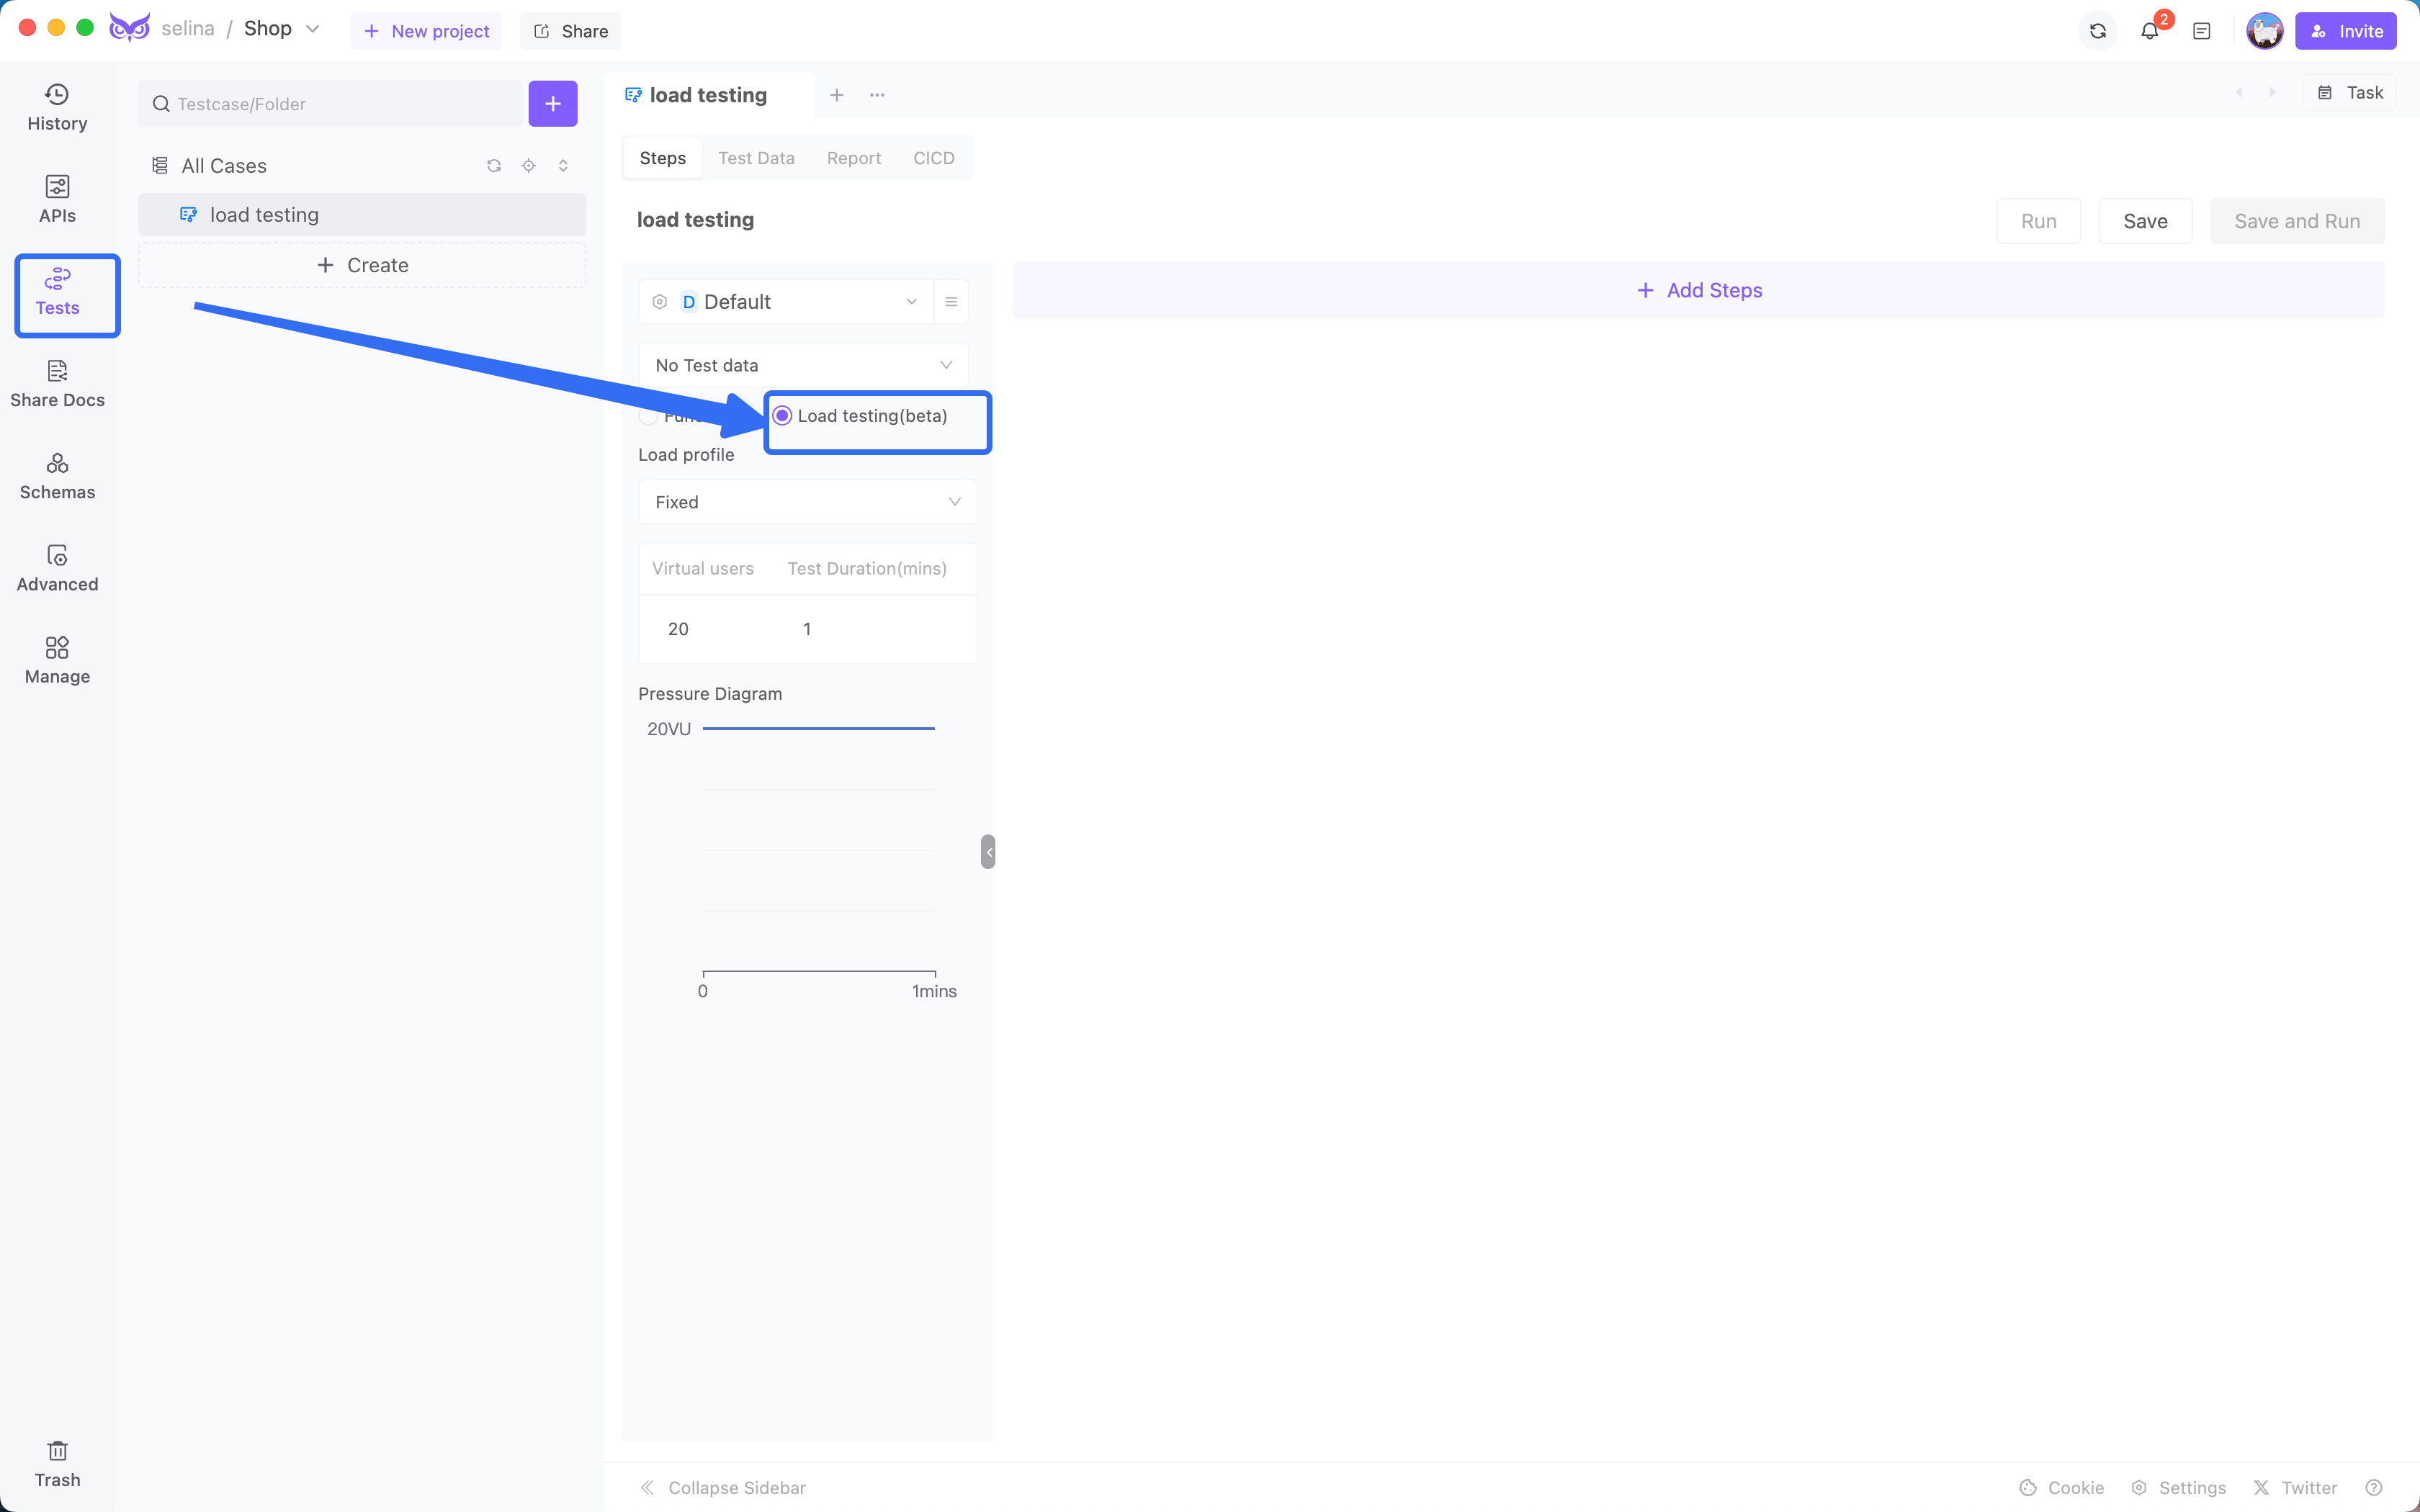
Task: Edit the Virtual users value 20
Action: [x=678, y=629]
